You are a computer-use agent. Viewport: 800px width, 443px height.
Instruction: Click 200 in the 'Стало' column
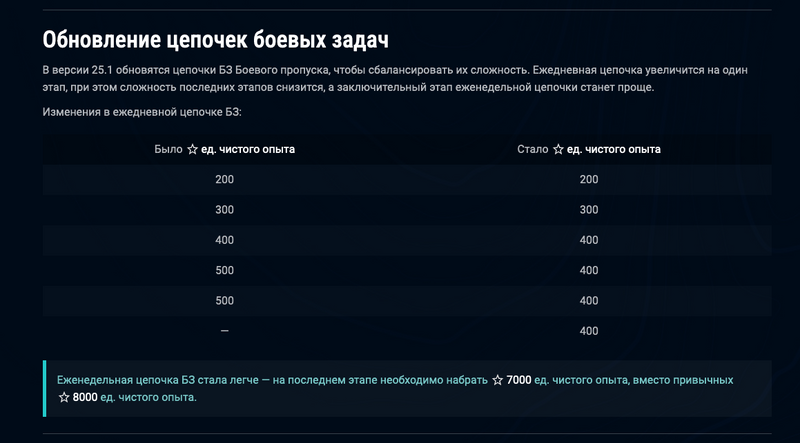[x=589, y=180]
